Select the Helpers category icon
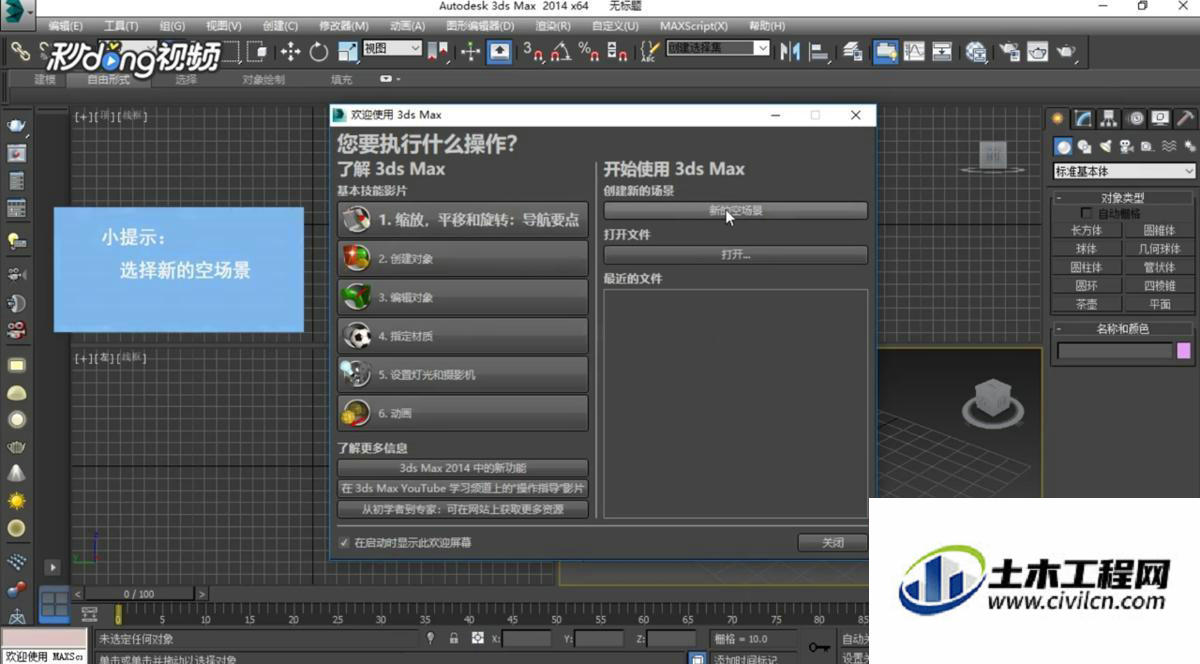This screenshot has height=664, width=1200. pos(1148,146)
